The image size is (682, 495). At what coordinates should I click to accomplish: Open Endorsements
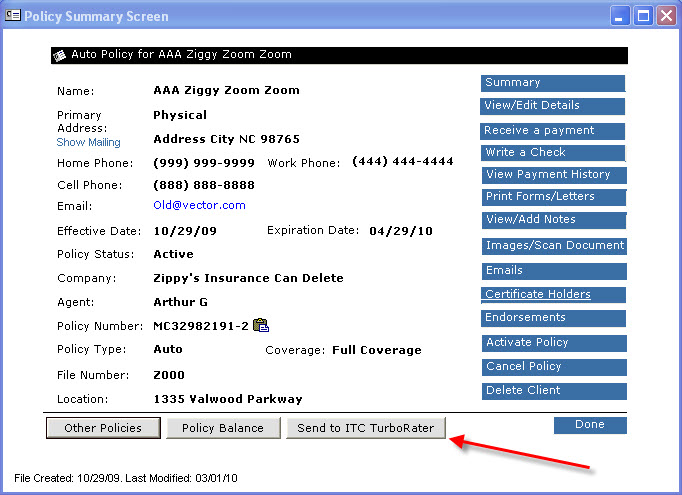coord(552,318)
